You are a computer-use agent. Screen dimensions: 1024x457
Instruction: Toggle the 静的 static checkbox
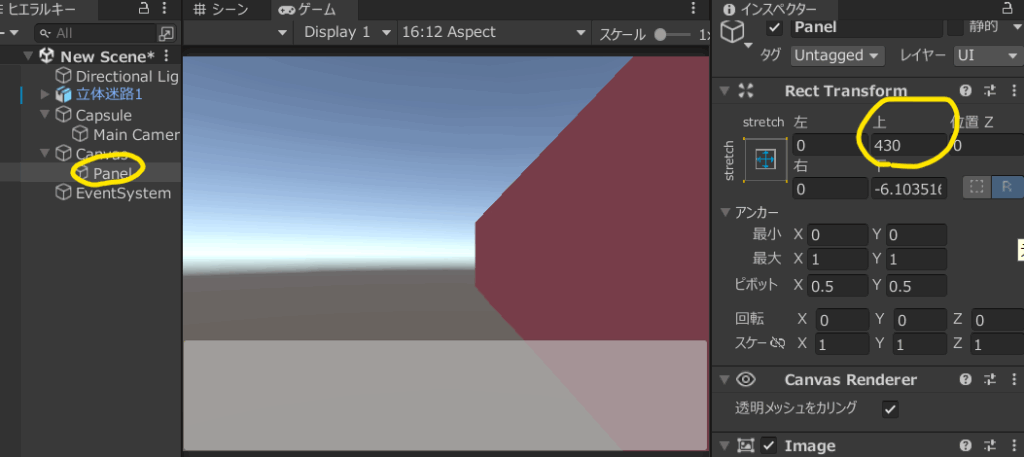point(956,28)
